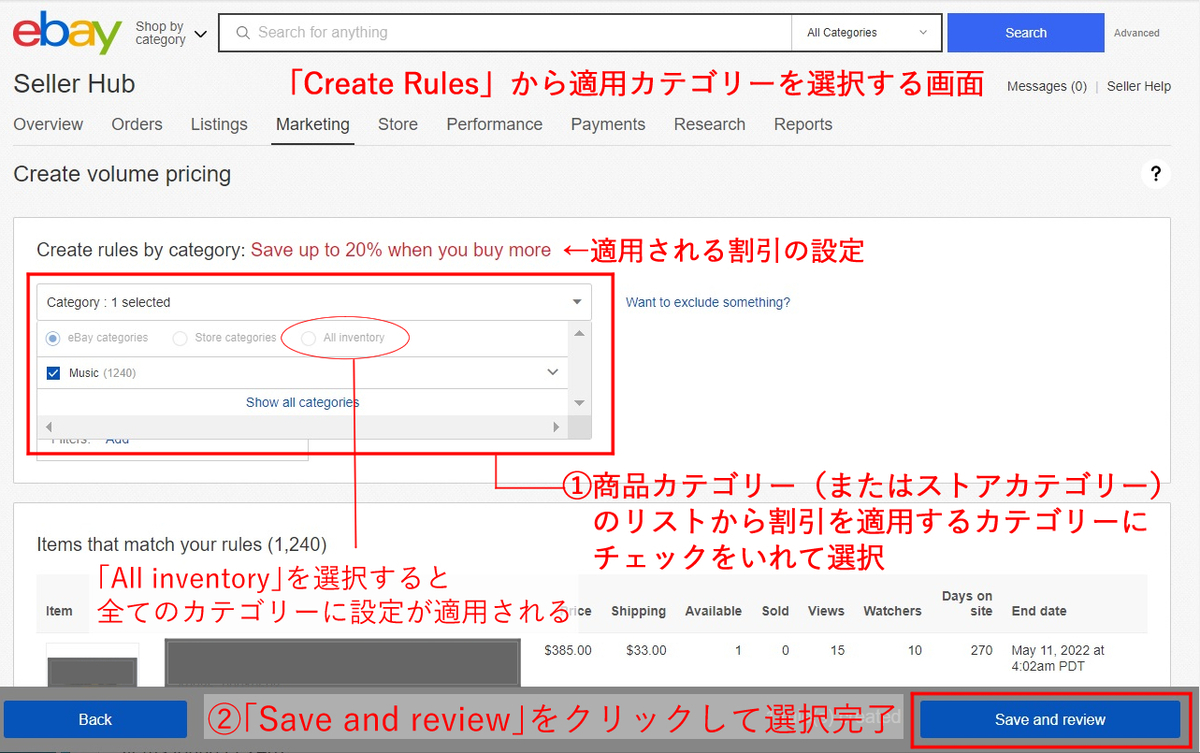The width and height of the screenshot is (1200, 753).
Task: Click the Views column header
Action: coord(826,611)
